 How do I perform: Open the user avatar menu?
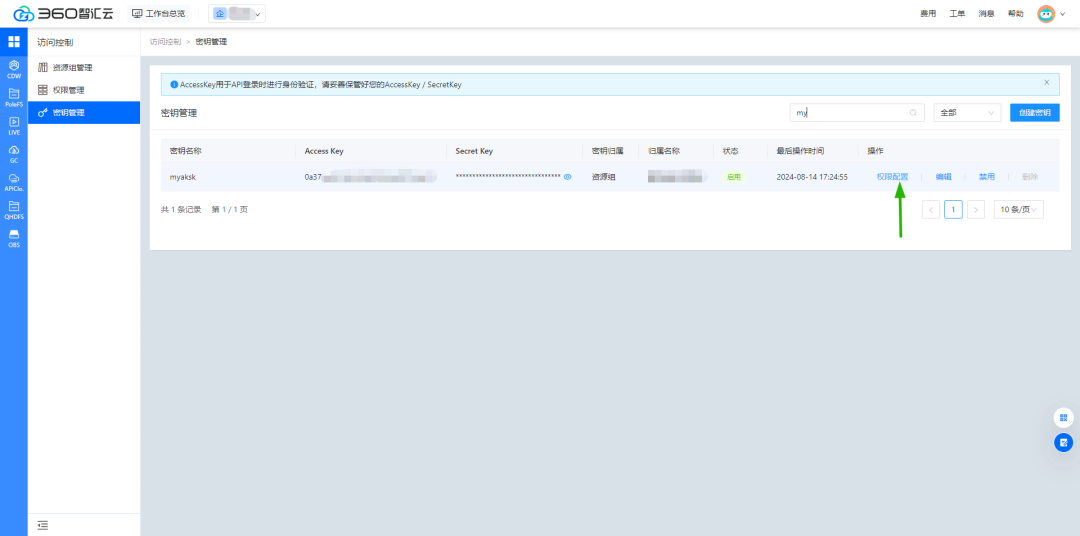point(1046,14)
